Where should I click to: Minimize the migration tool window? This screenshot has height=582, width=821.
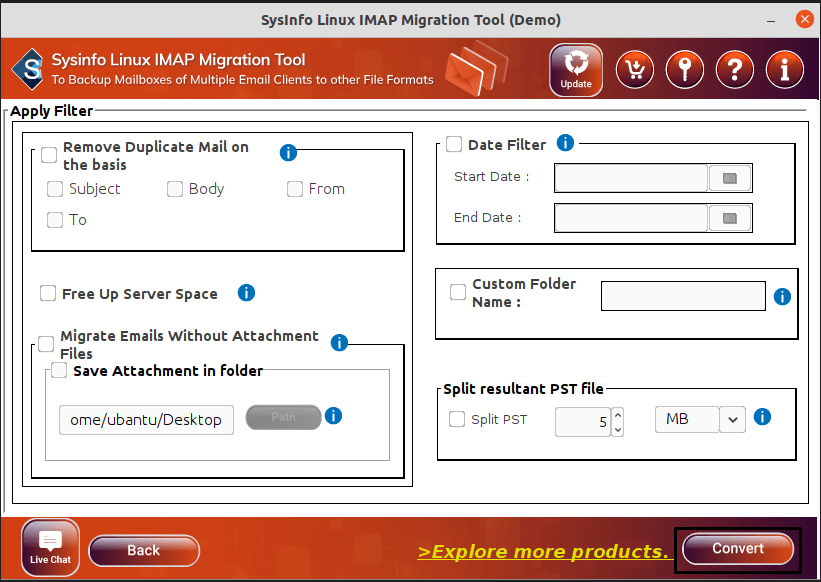[x=771, y=21]
